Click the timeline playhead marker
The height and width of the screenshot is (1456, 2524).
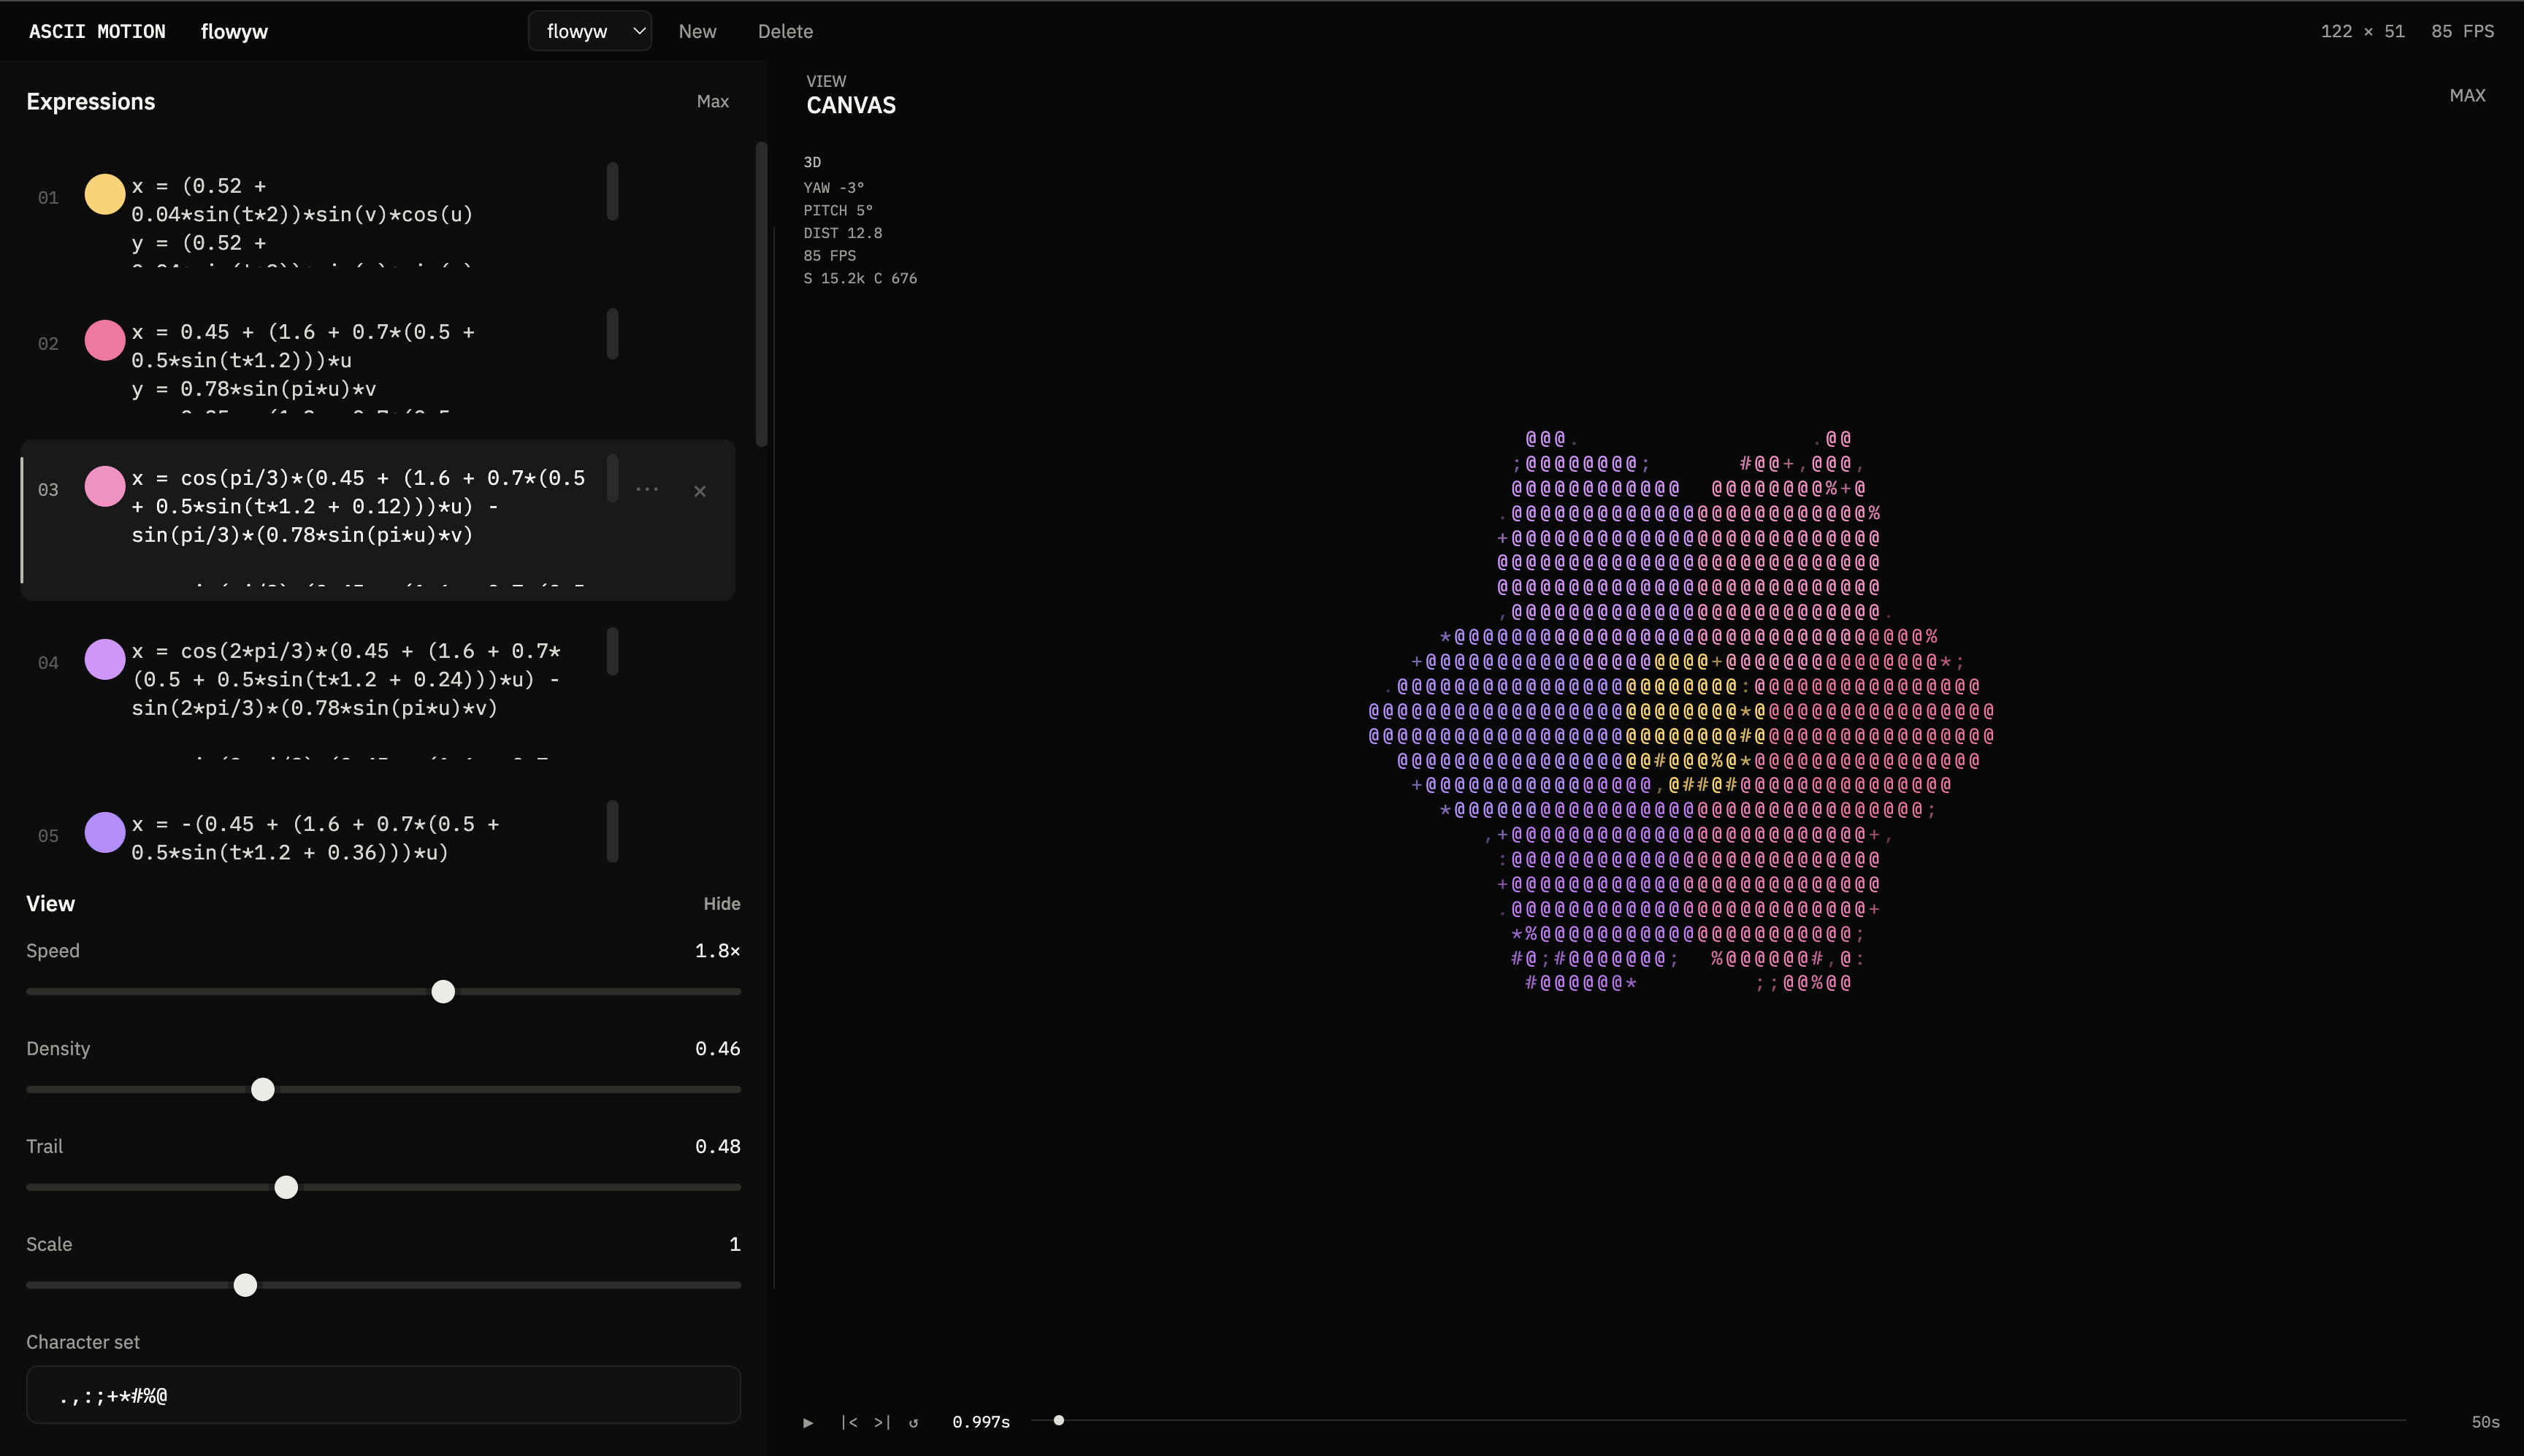(x=1059, y=1420)
